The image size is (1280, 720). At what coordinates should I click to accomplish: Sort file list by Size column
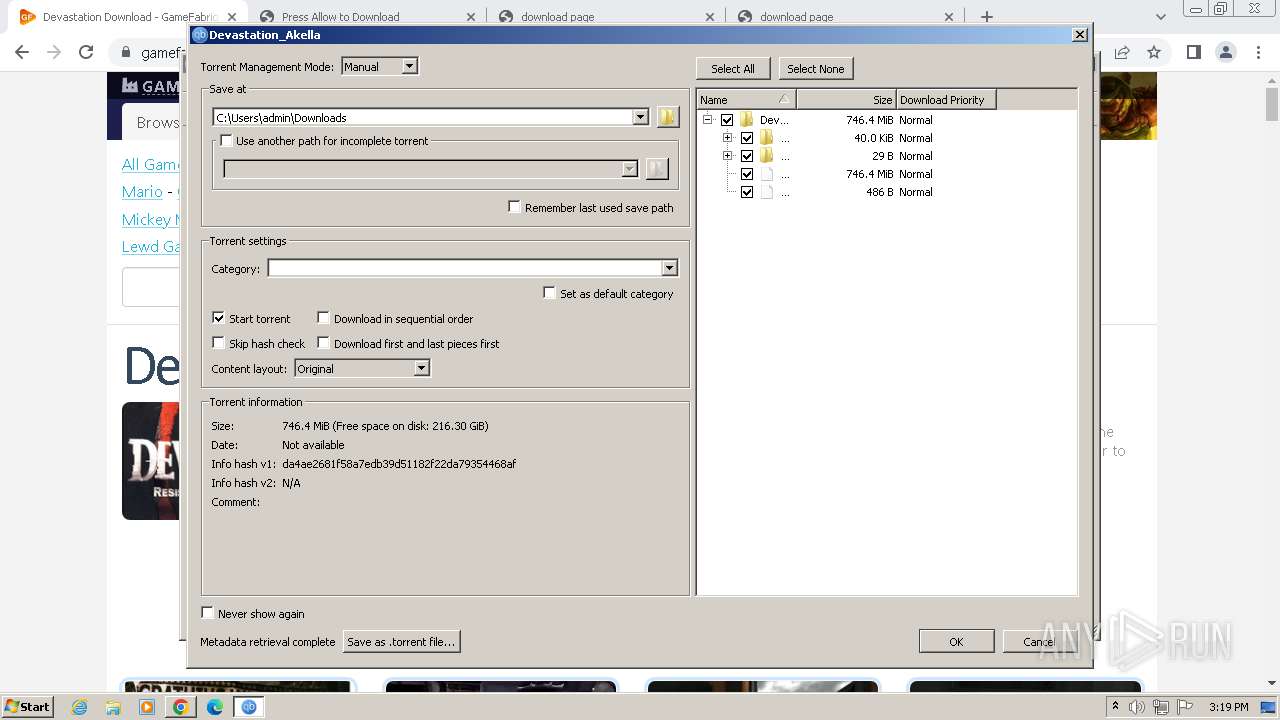(x=846, y=99)
